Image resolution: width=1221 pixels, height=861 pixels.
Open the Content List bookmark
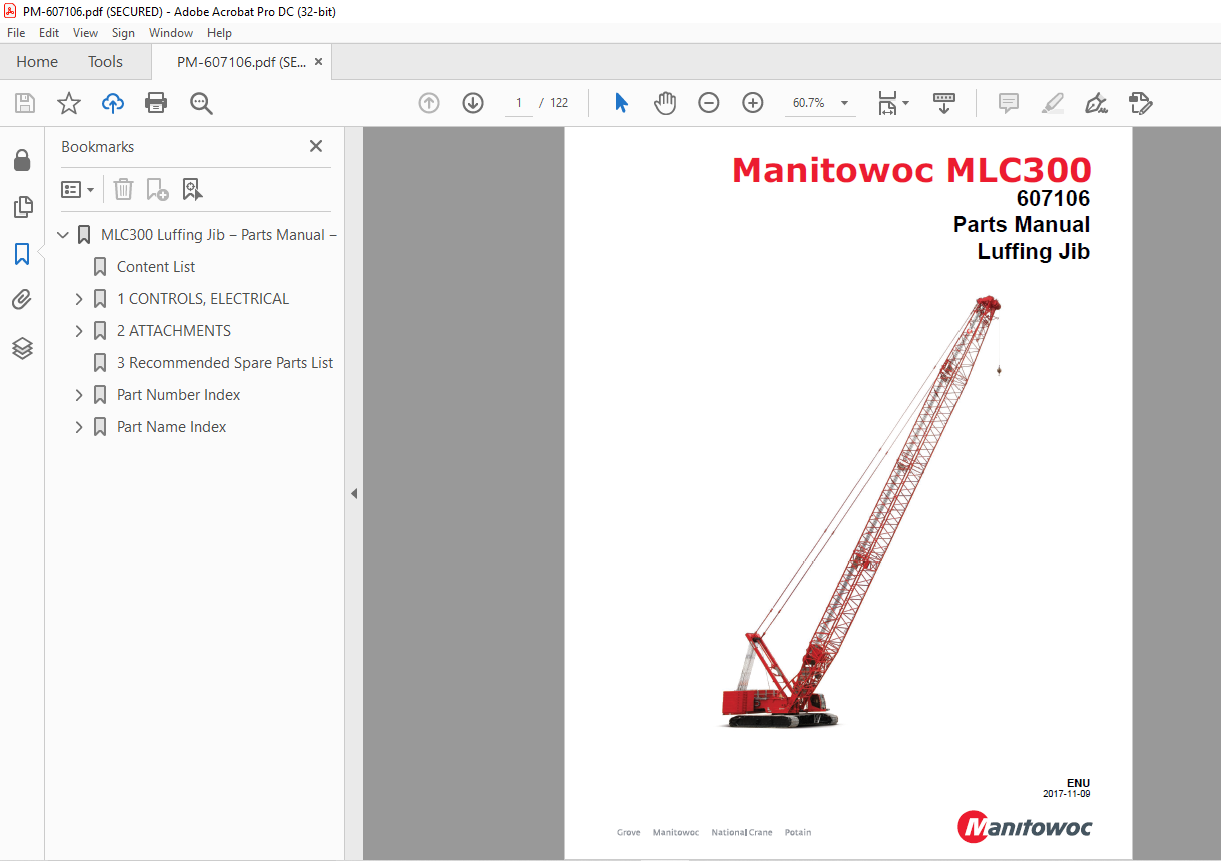(156, 267)
